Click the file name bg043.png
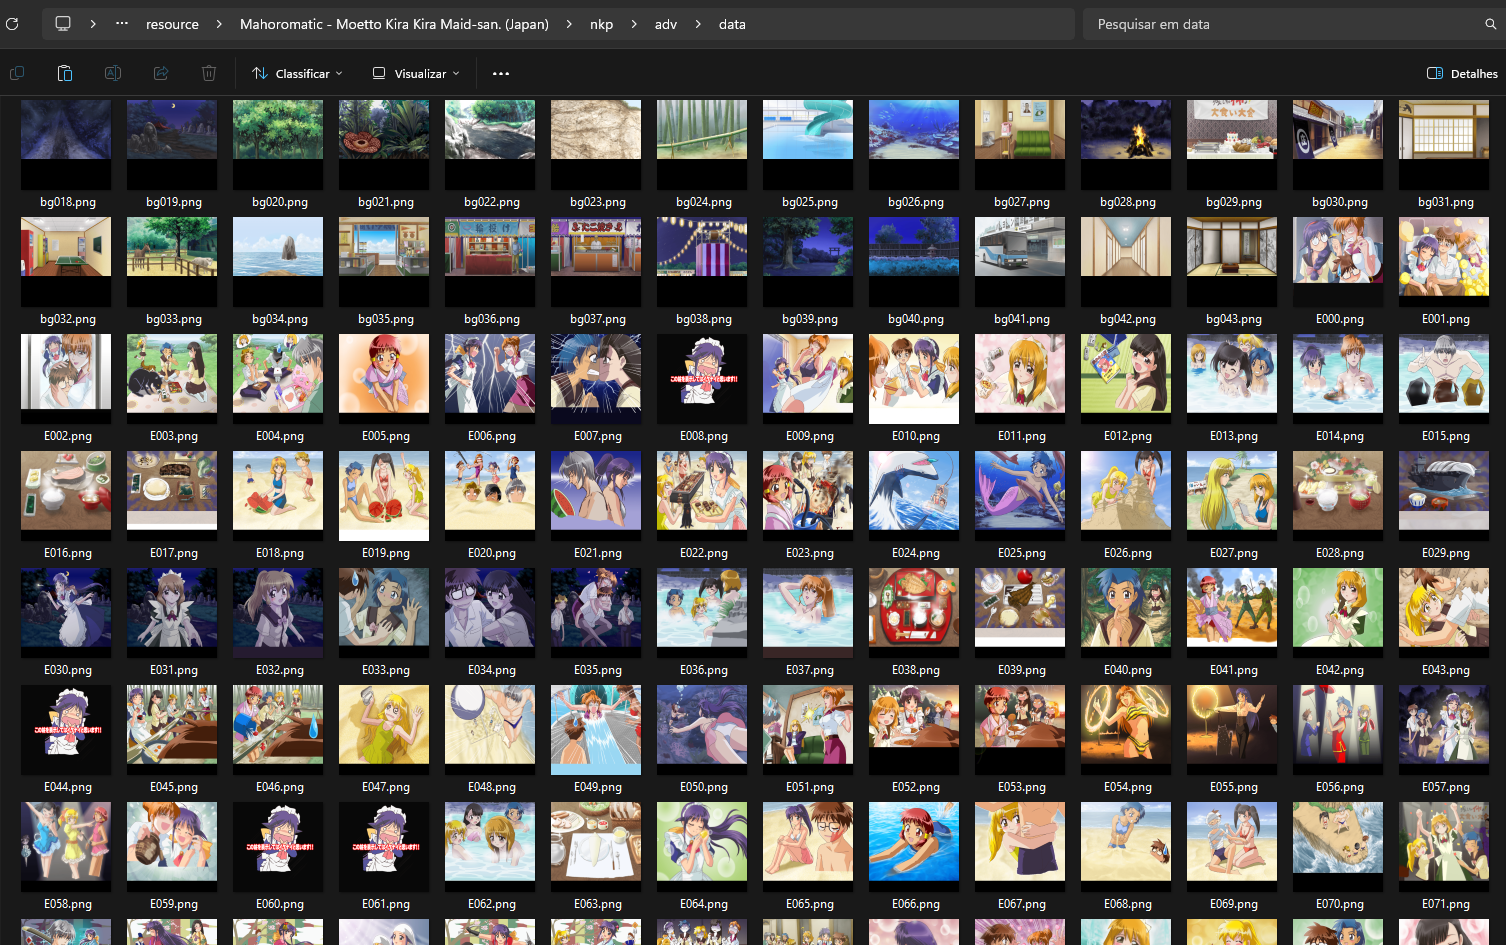This screenshot has width=1506, height=945. pos(1234,319)
